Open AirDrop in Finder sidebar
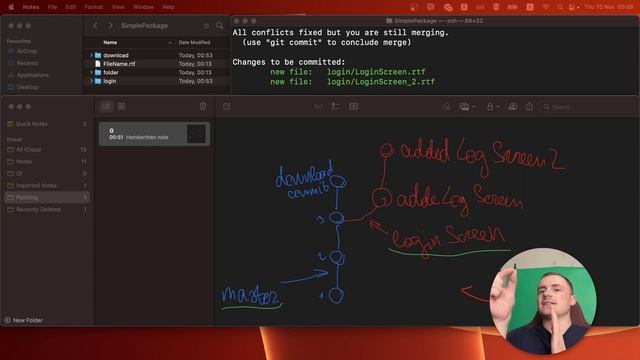 (27, 51)
